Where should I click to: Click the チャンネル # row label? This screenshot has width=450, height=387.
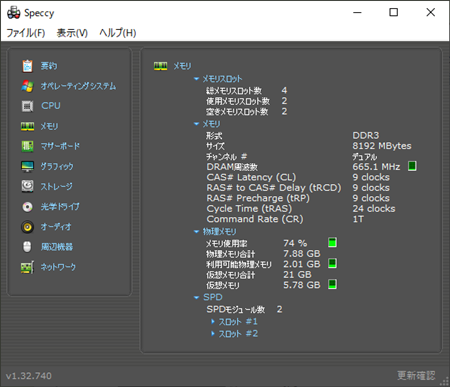(226, 157)
